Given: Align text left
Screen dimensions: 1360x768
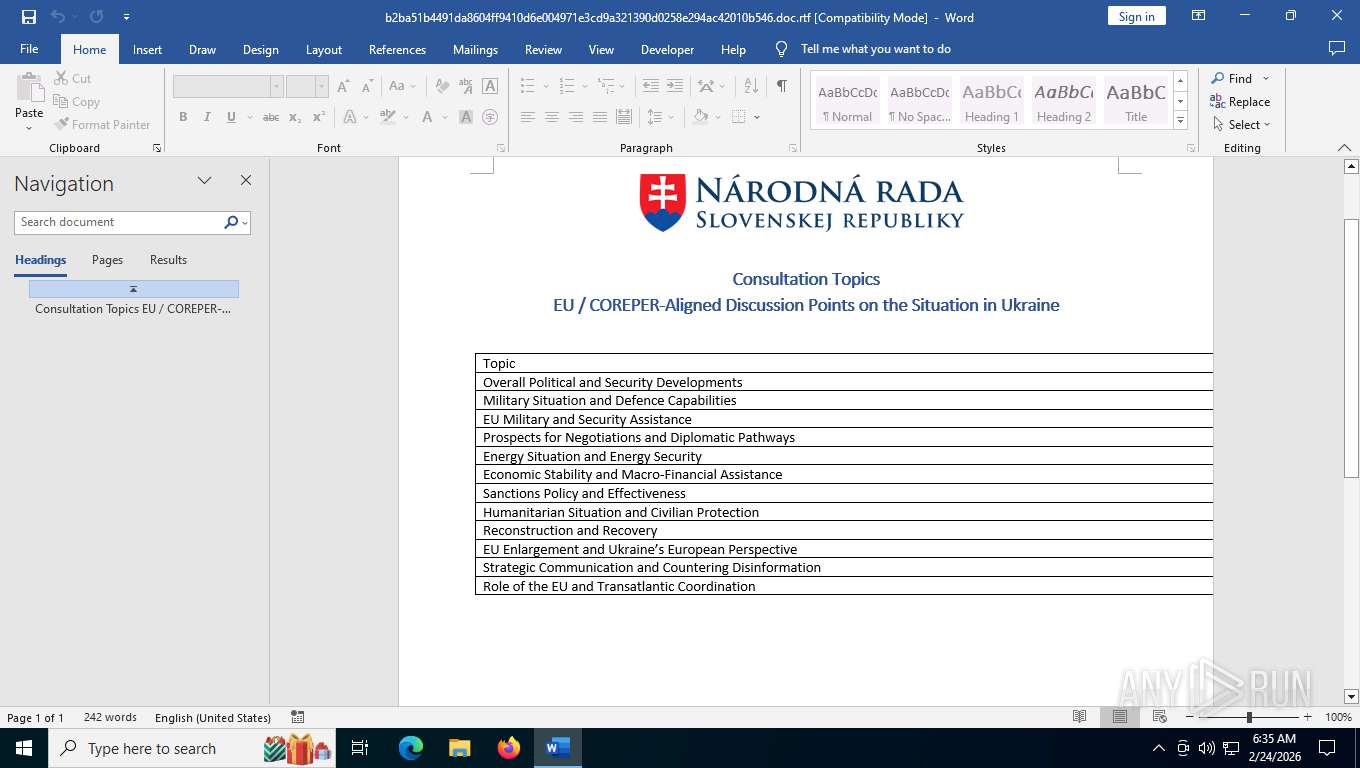Looking at the screenshot, I should (527, 117).
